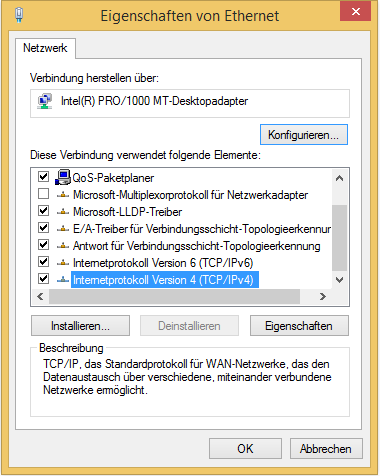This screenshot has width=380, height=476.
Task: Disable the Internetprotokoll Version 6 checkbox
Action: tap(43, 261)
